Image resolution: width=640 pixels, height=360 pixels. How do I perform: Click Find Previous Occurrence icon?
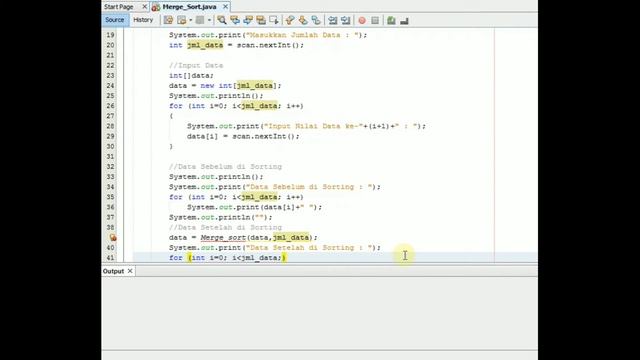click(x=235, y=20)
